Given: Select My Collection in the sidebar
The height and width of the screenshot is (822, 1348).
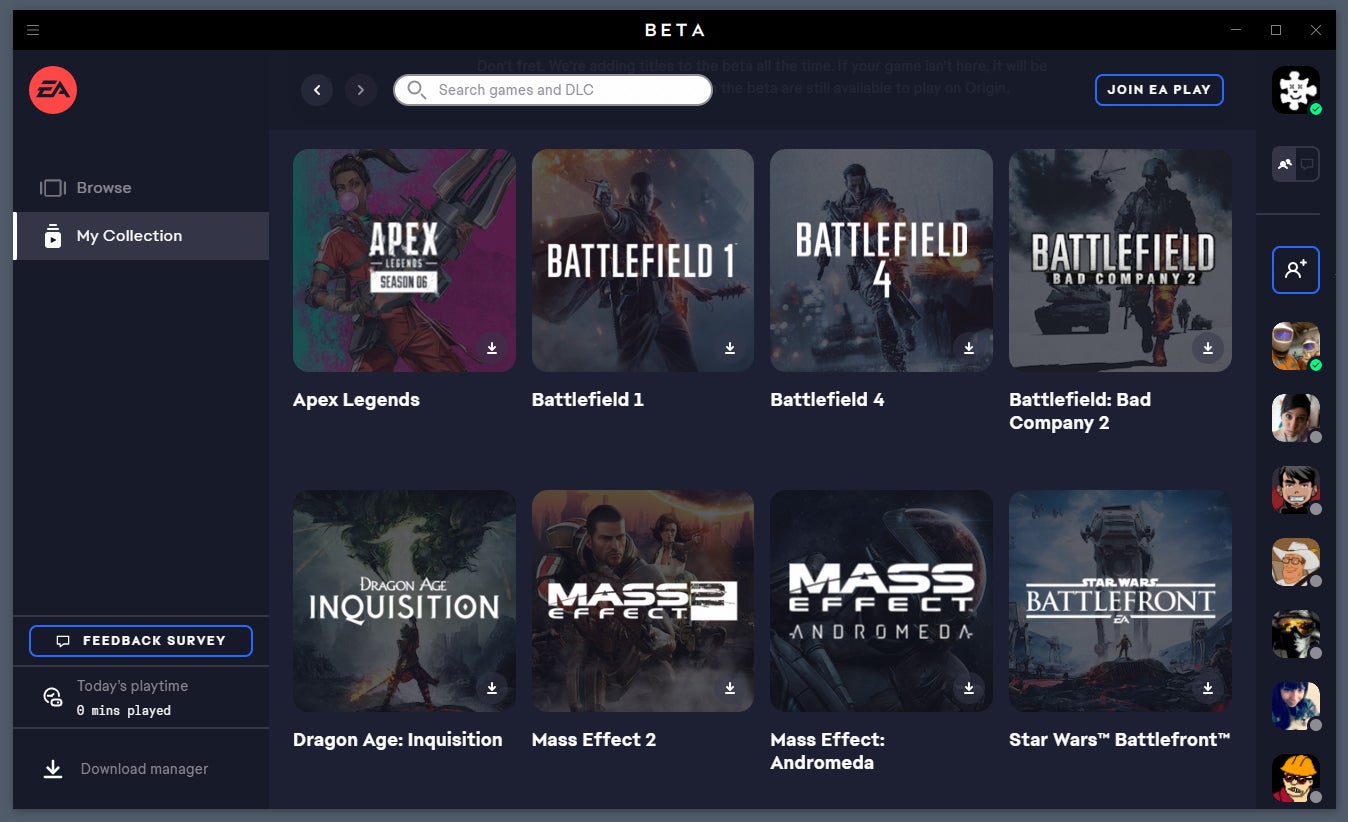Looking at the screenshot, I should coord(129,236).
